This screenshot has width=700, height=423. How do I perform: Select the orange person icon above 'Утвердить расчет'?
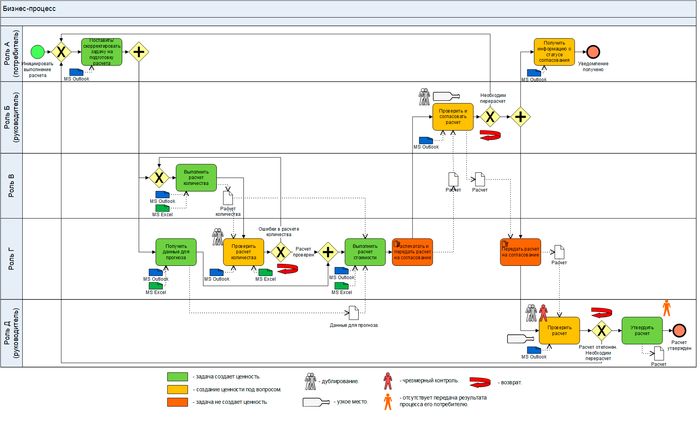click(666, 307)
